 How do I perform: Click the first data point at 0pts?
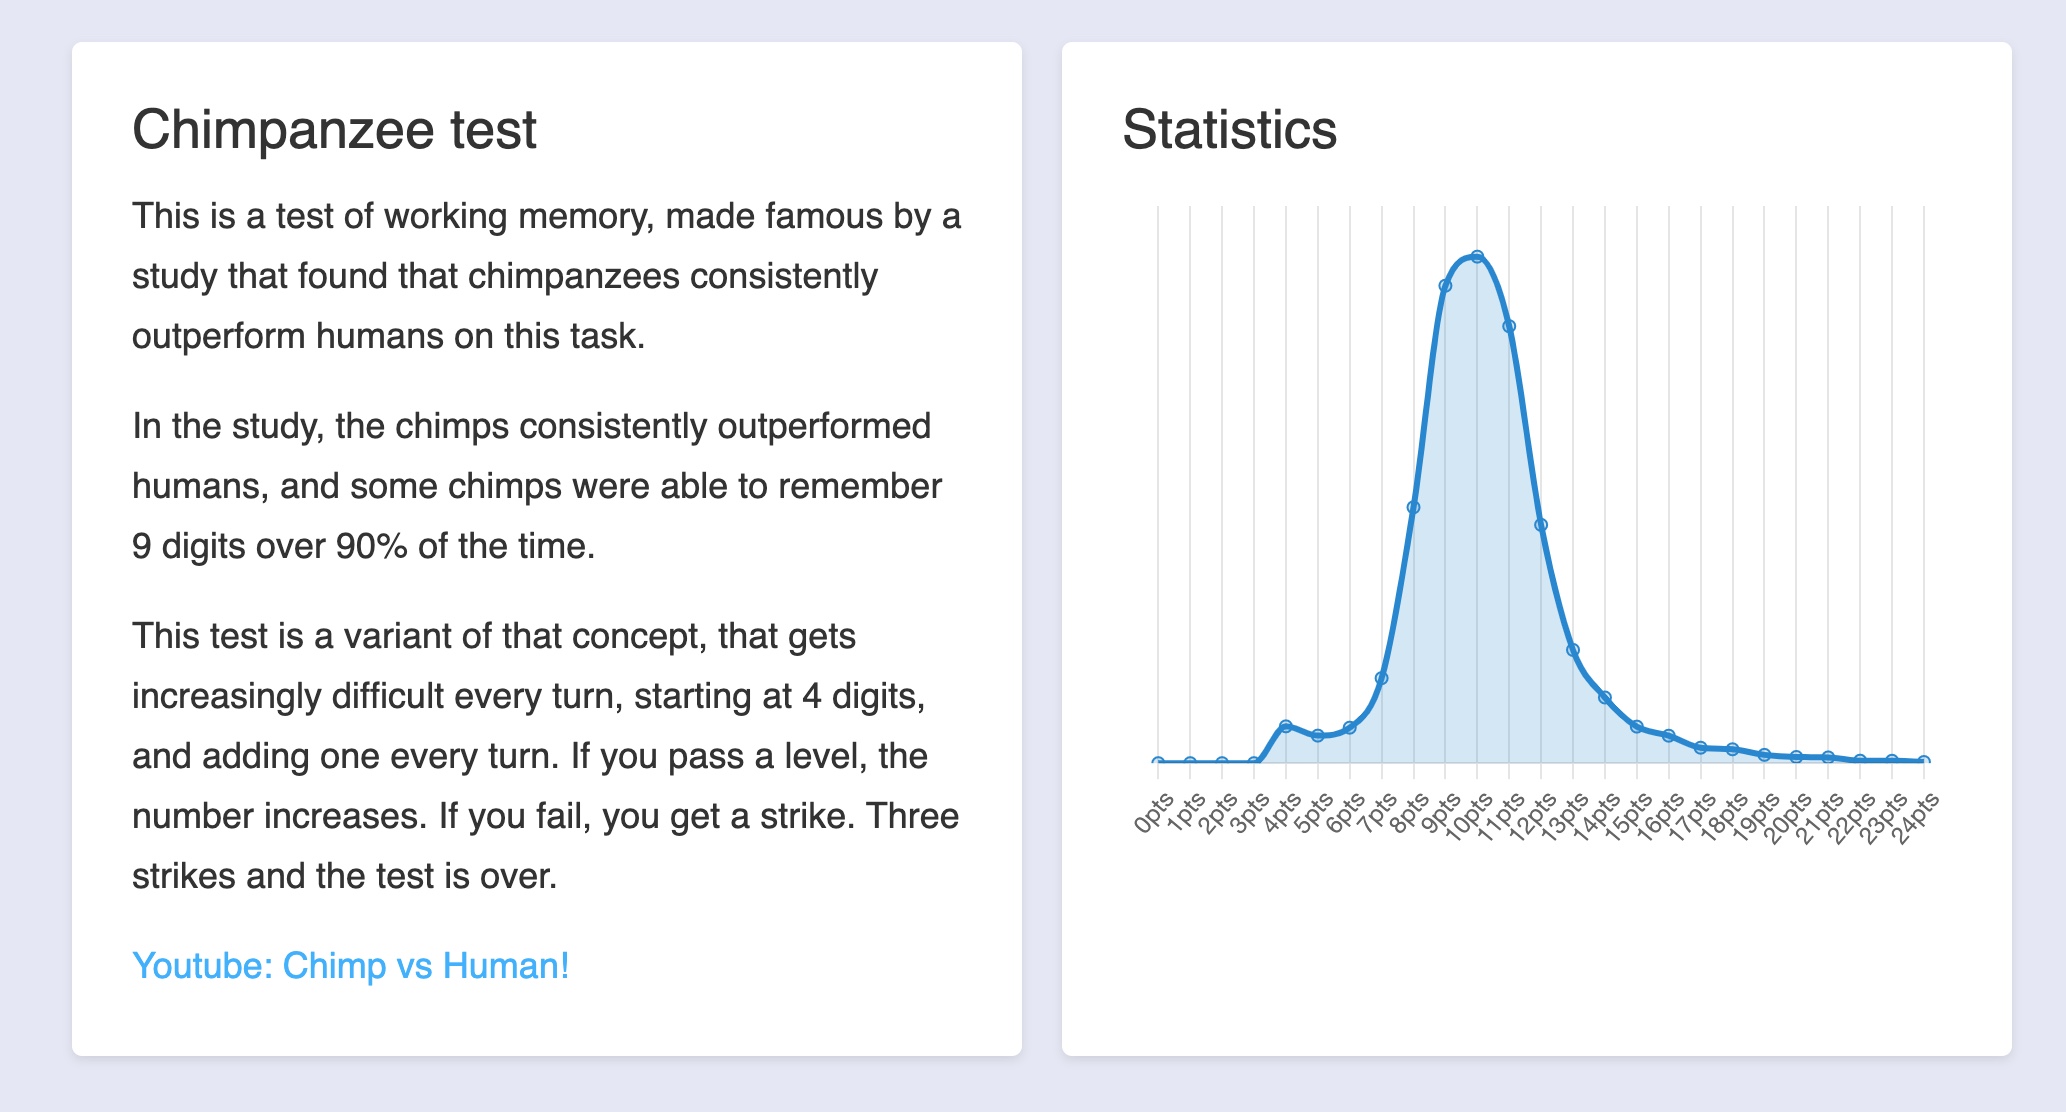1158,762
